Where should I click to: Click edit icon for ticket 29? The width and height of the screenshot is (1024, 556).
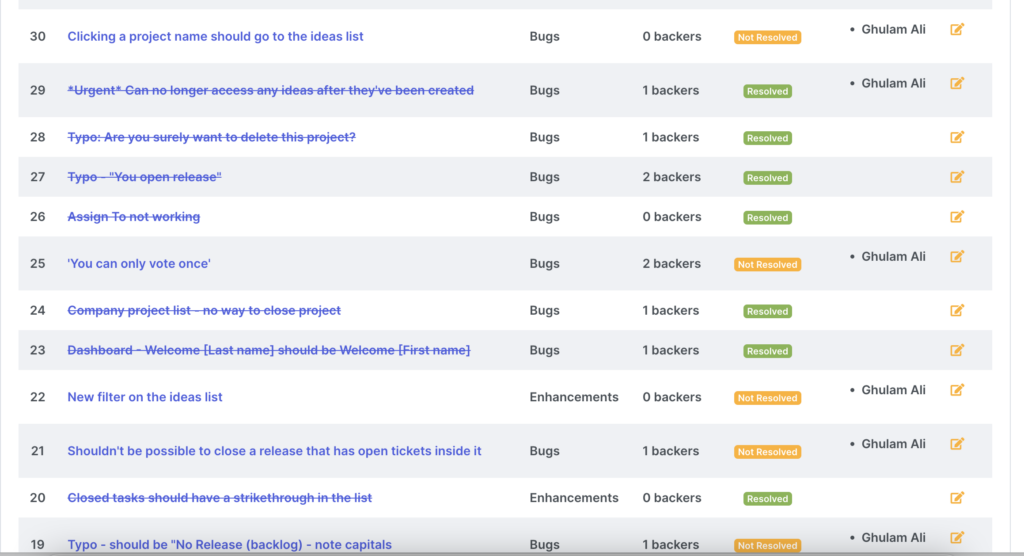[x=957, y=84]
